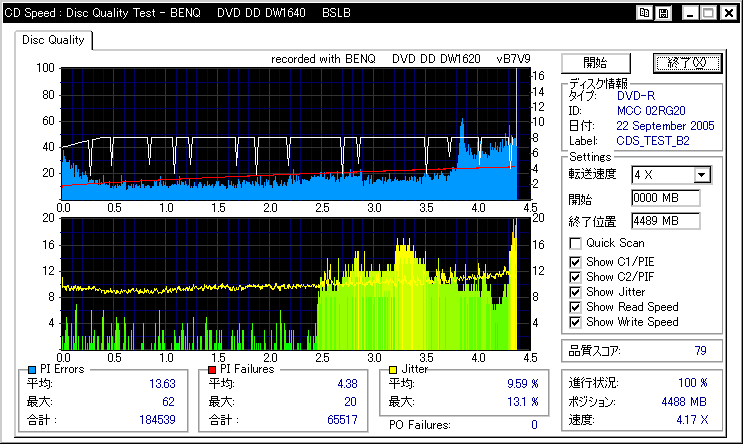The image size is (743, 444).
Task: Click PO Failures value 0
Action: (534, 425)
